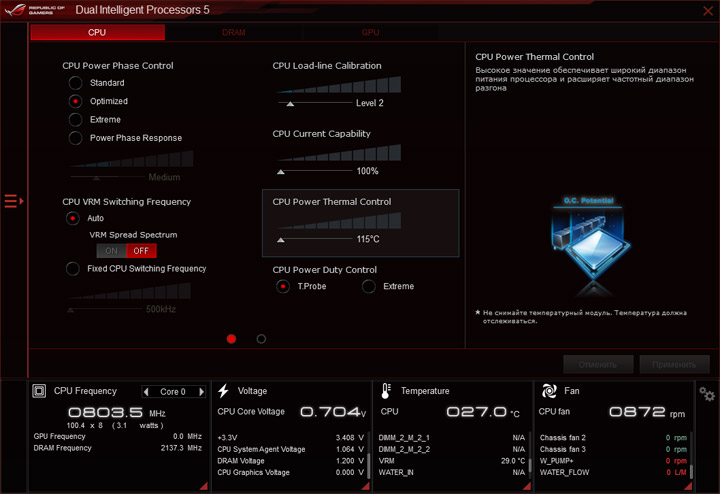Select T.Probe power duty control
This screenshot has height=494, width=720.
coord(283,286)
